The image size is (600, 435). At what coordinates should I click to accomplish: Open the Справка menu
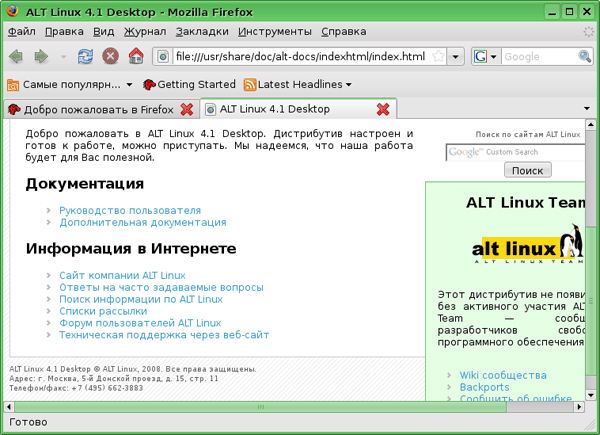click(344, 32)
